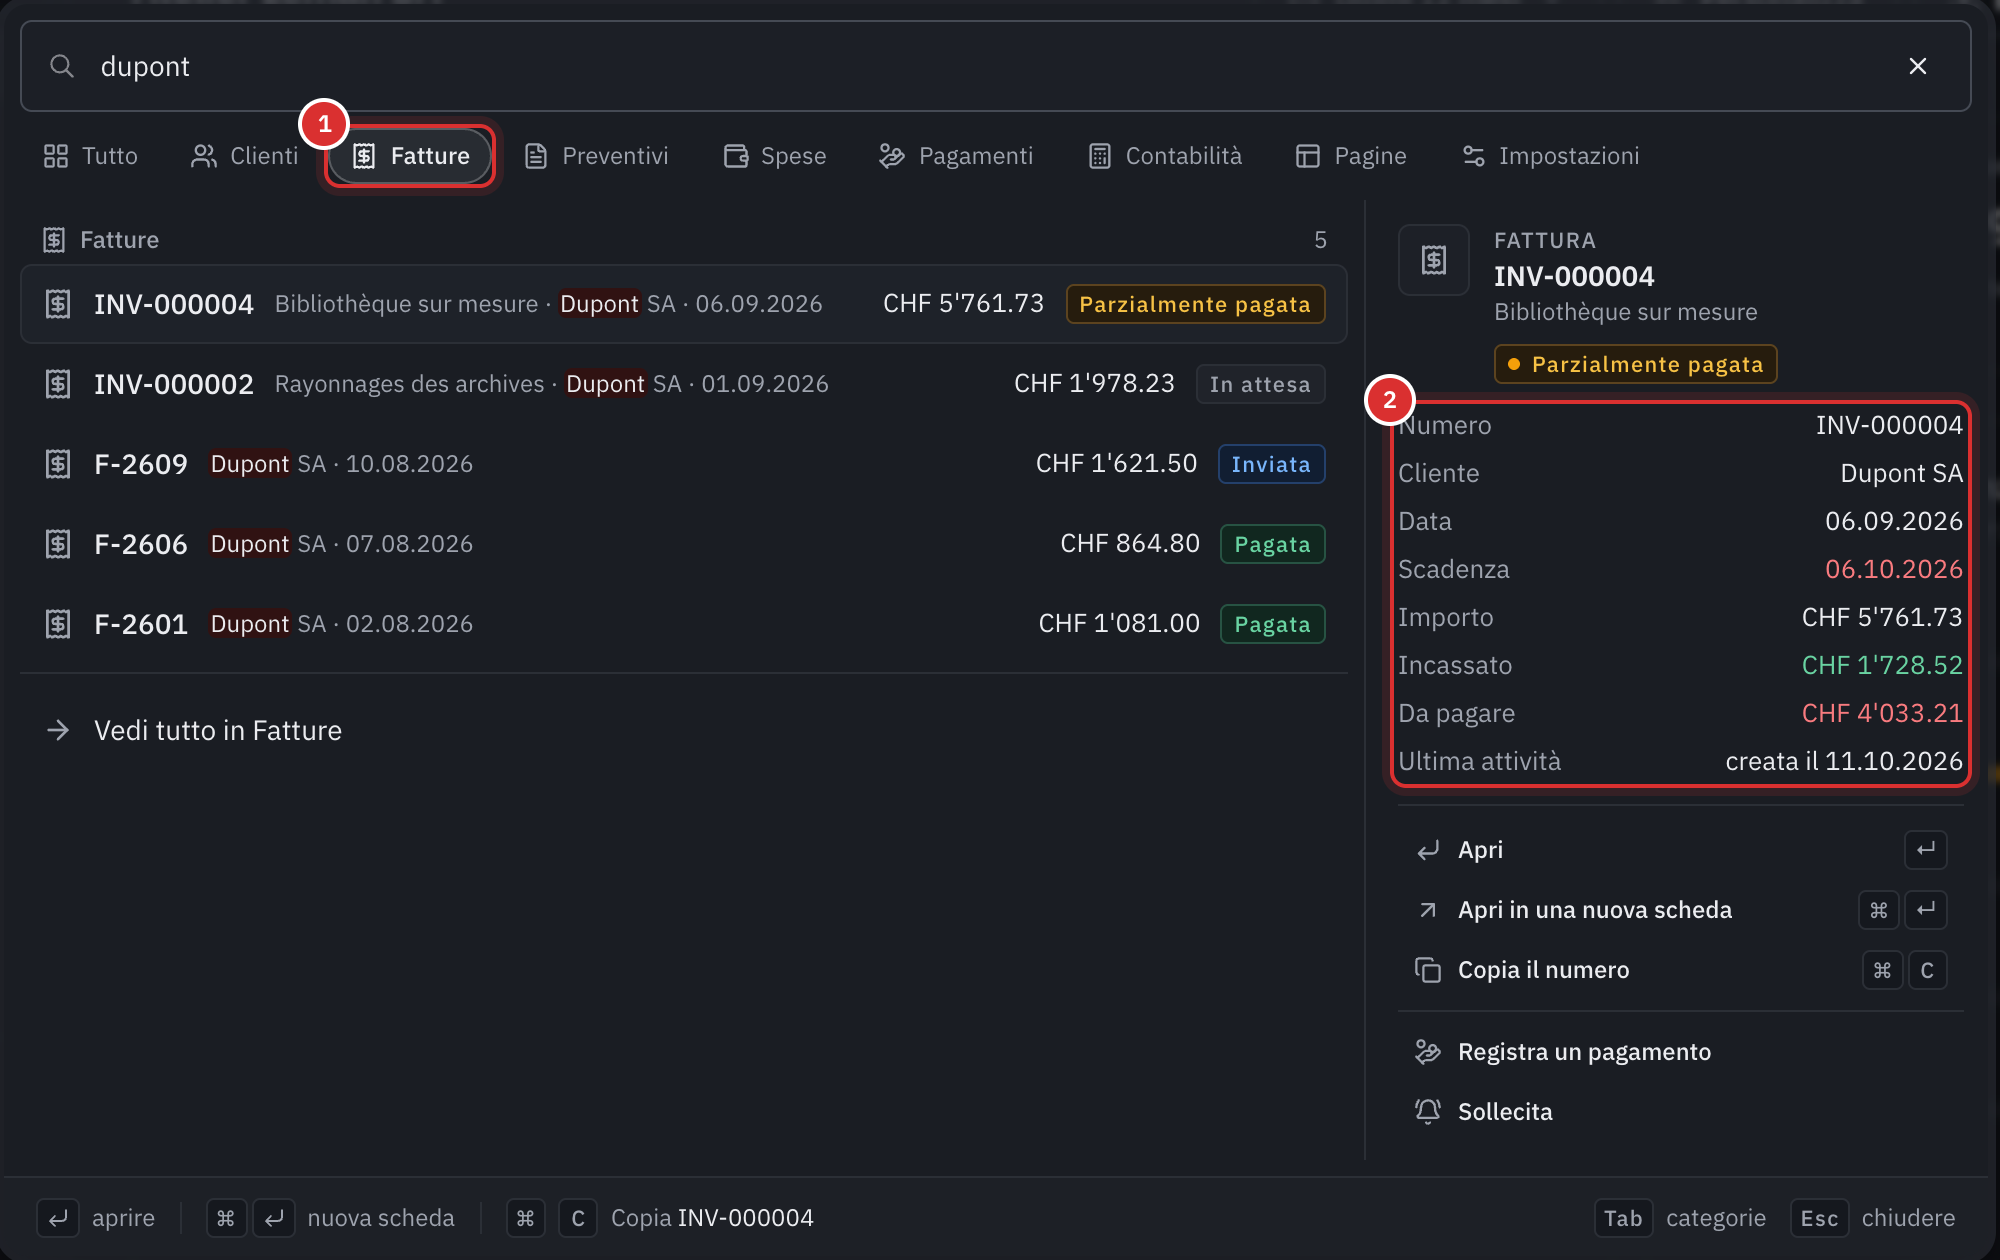
Task: Clear the search with the X icon
Action: [1917, 66]
